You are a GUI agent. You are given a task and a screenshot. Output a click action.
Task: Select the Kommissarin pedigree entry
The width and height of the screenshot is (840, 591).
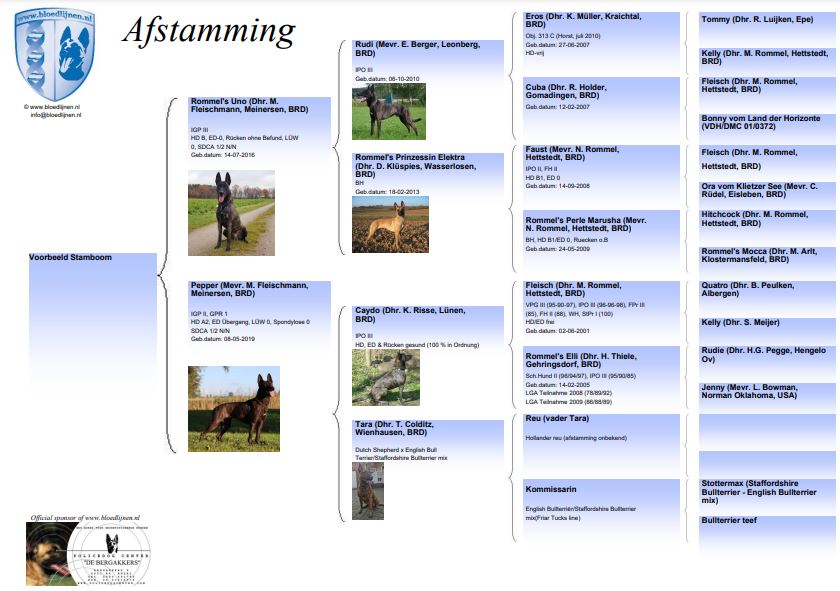point(551,489)
